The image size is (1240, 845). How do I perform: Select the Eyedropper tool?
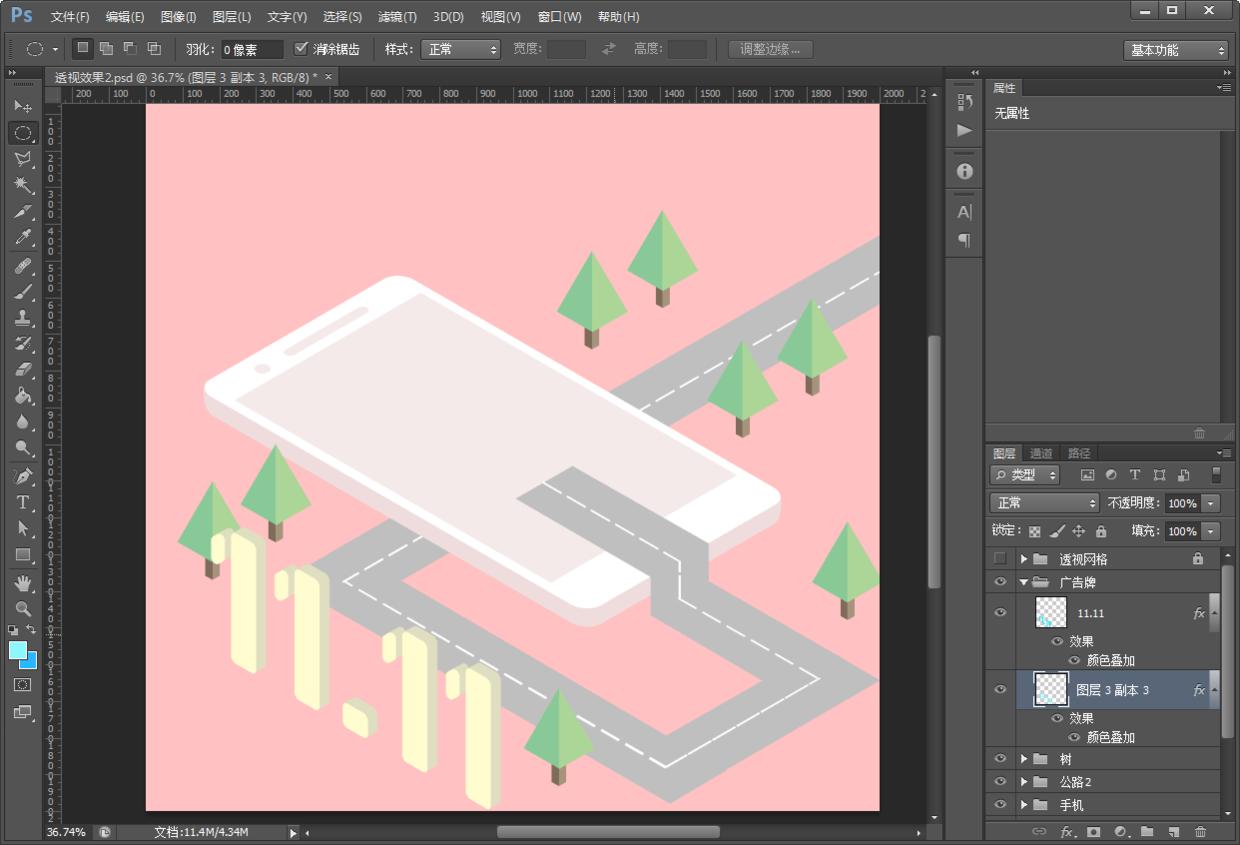pyautogui.click(x=23, y=238)
